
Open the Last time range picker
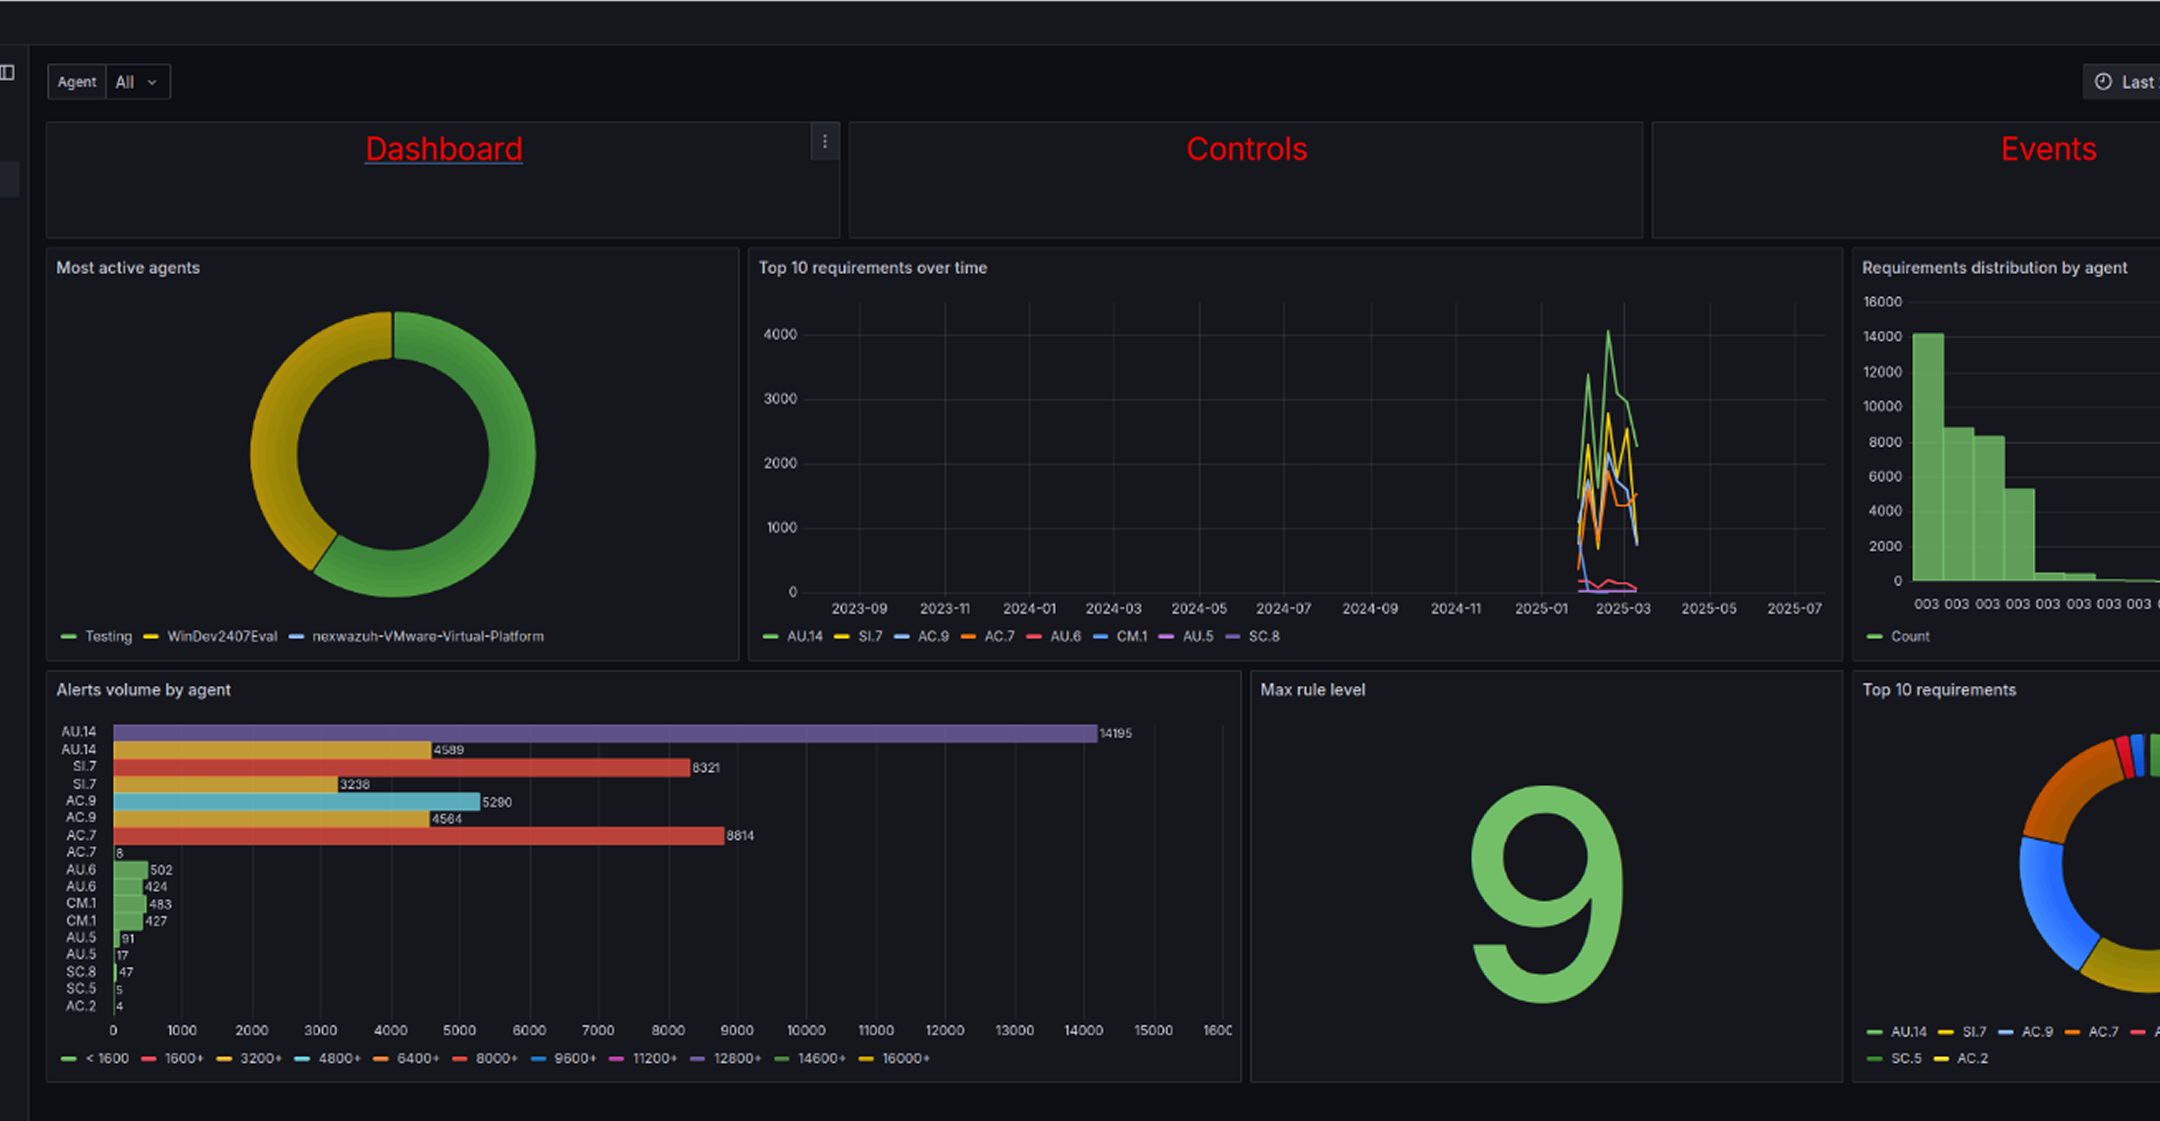click(2122, 82)
